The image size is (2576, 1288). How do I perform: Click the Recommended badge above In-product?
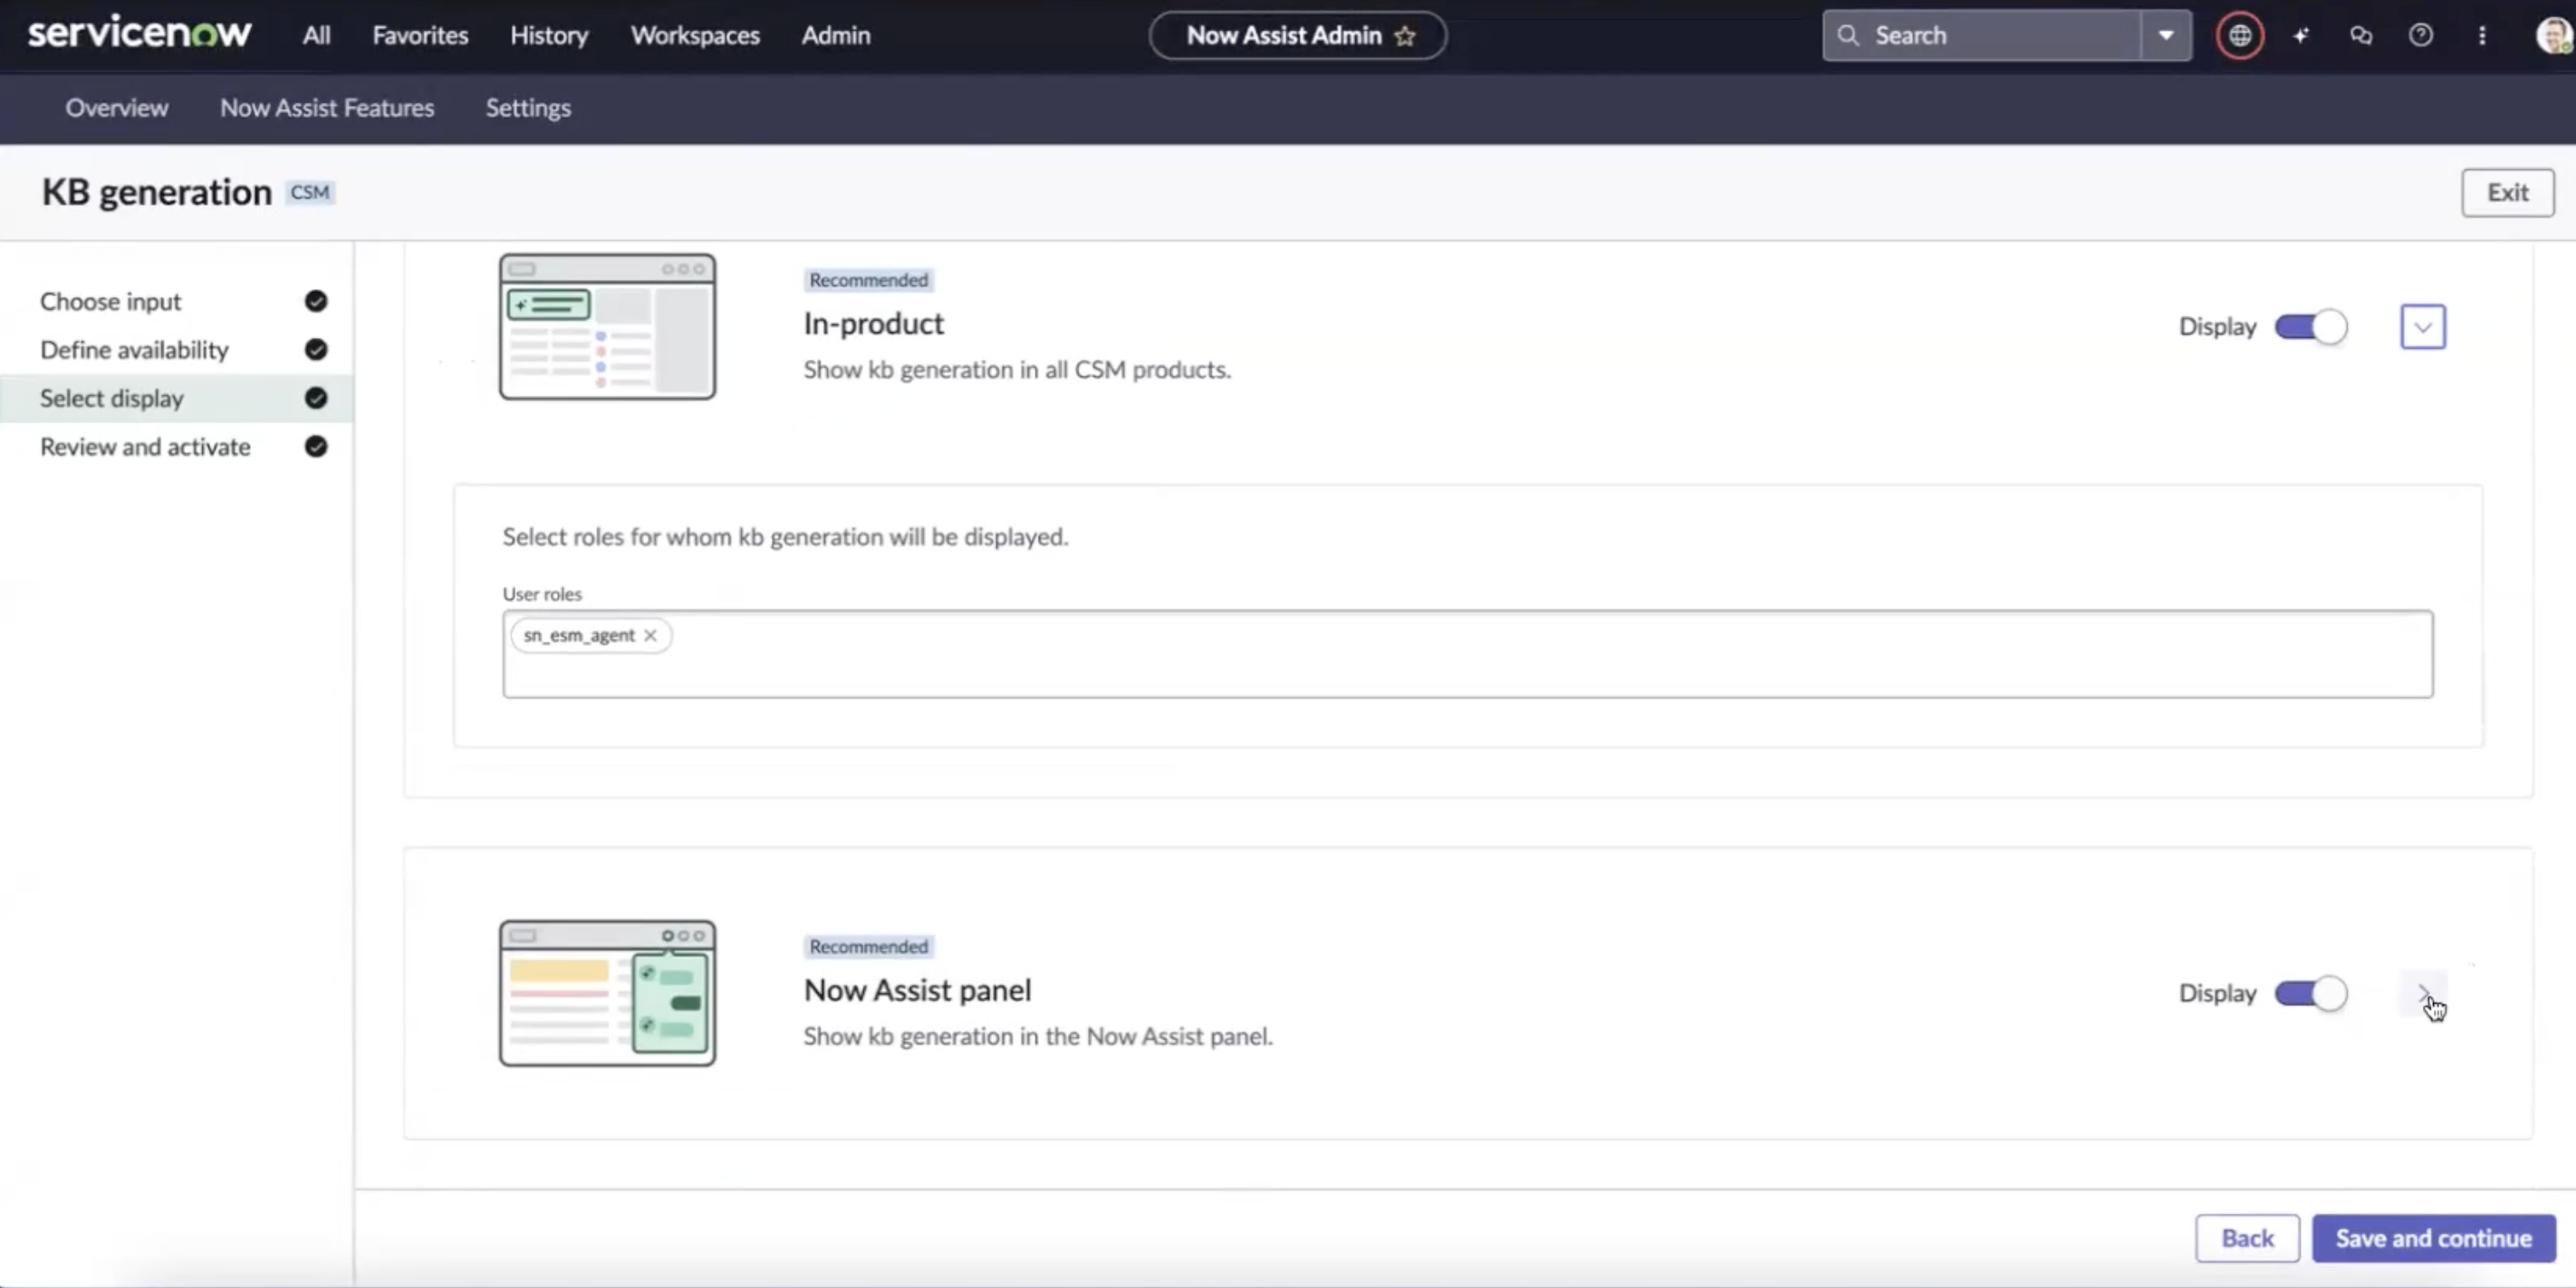click(868, 280)
